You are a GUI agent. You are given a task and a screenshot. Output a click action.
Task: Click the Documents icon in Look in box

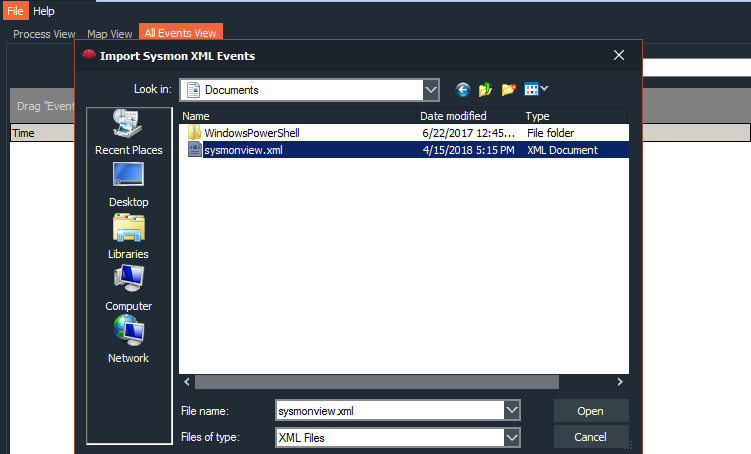click(193, 90)
